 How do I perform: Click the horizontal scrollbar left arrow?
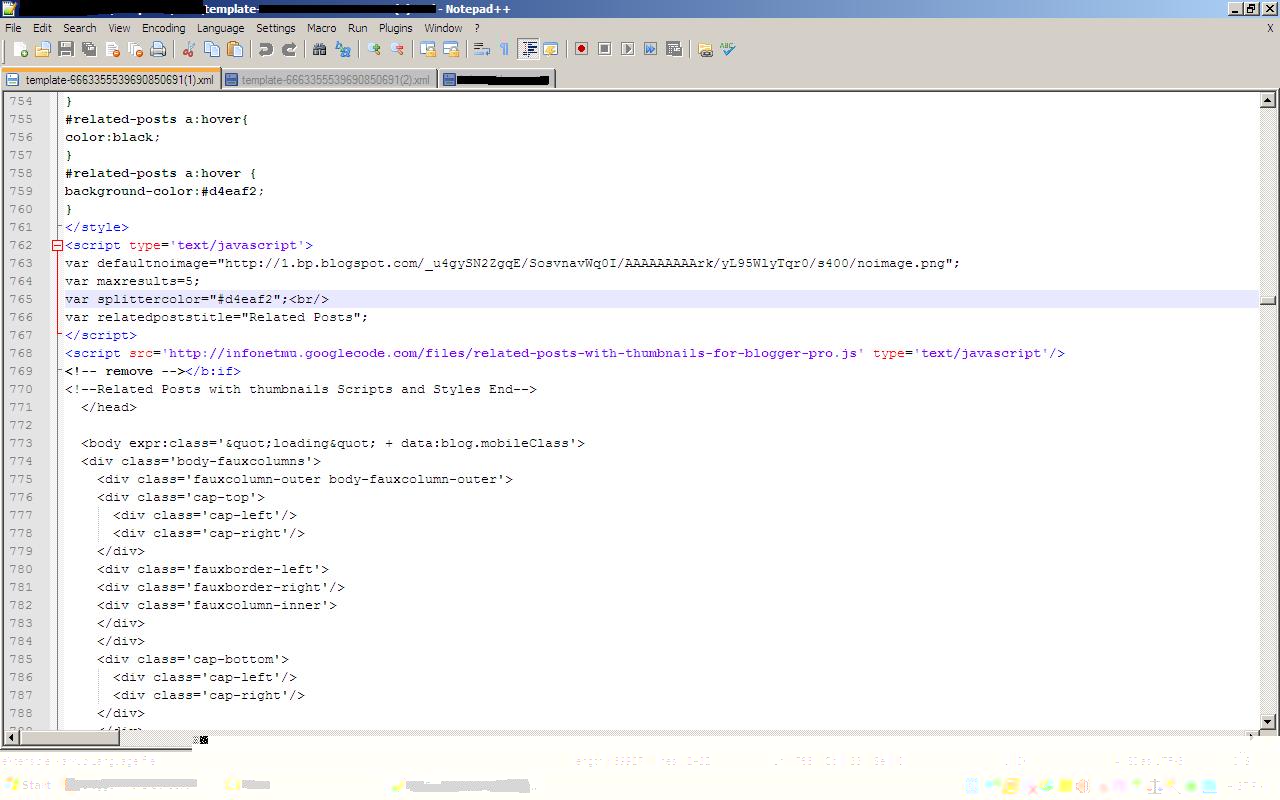(11, 739)
